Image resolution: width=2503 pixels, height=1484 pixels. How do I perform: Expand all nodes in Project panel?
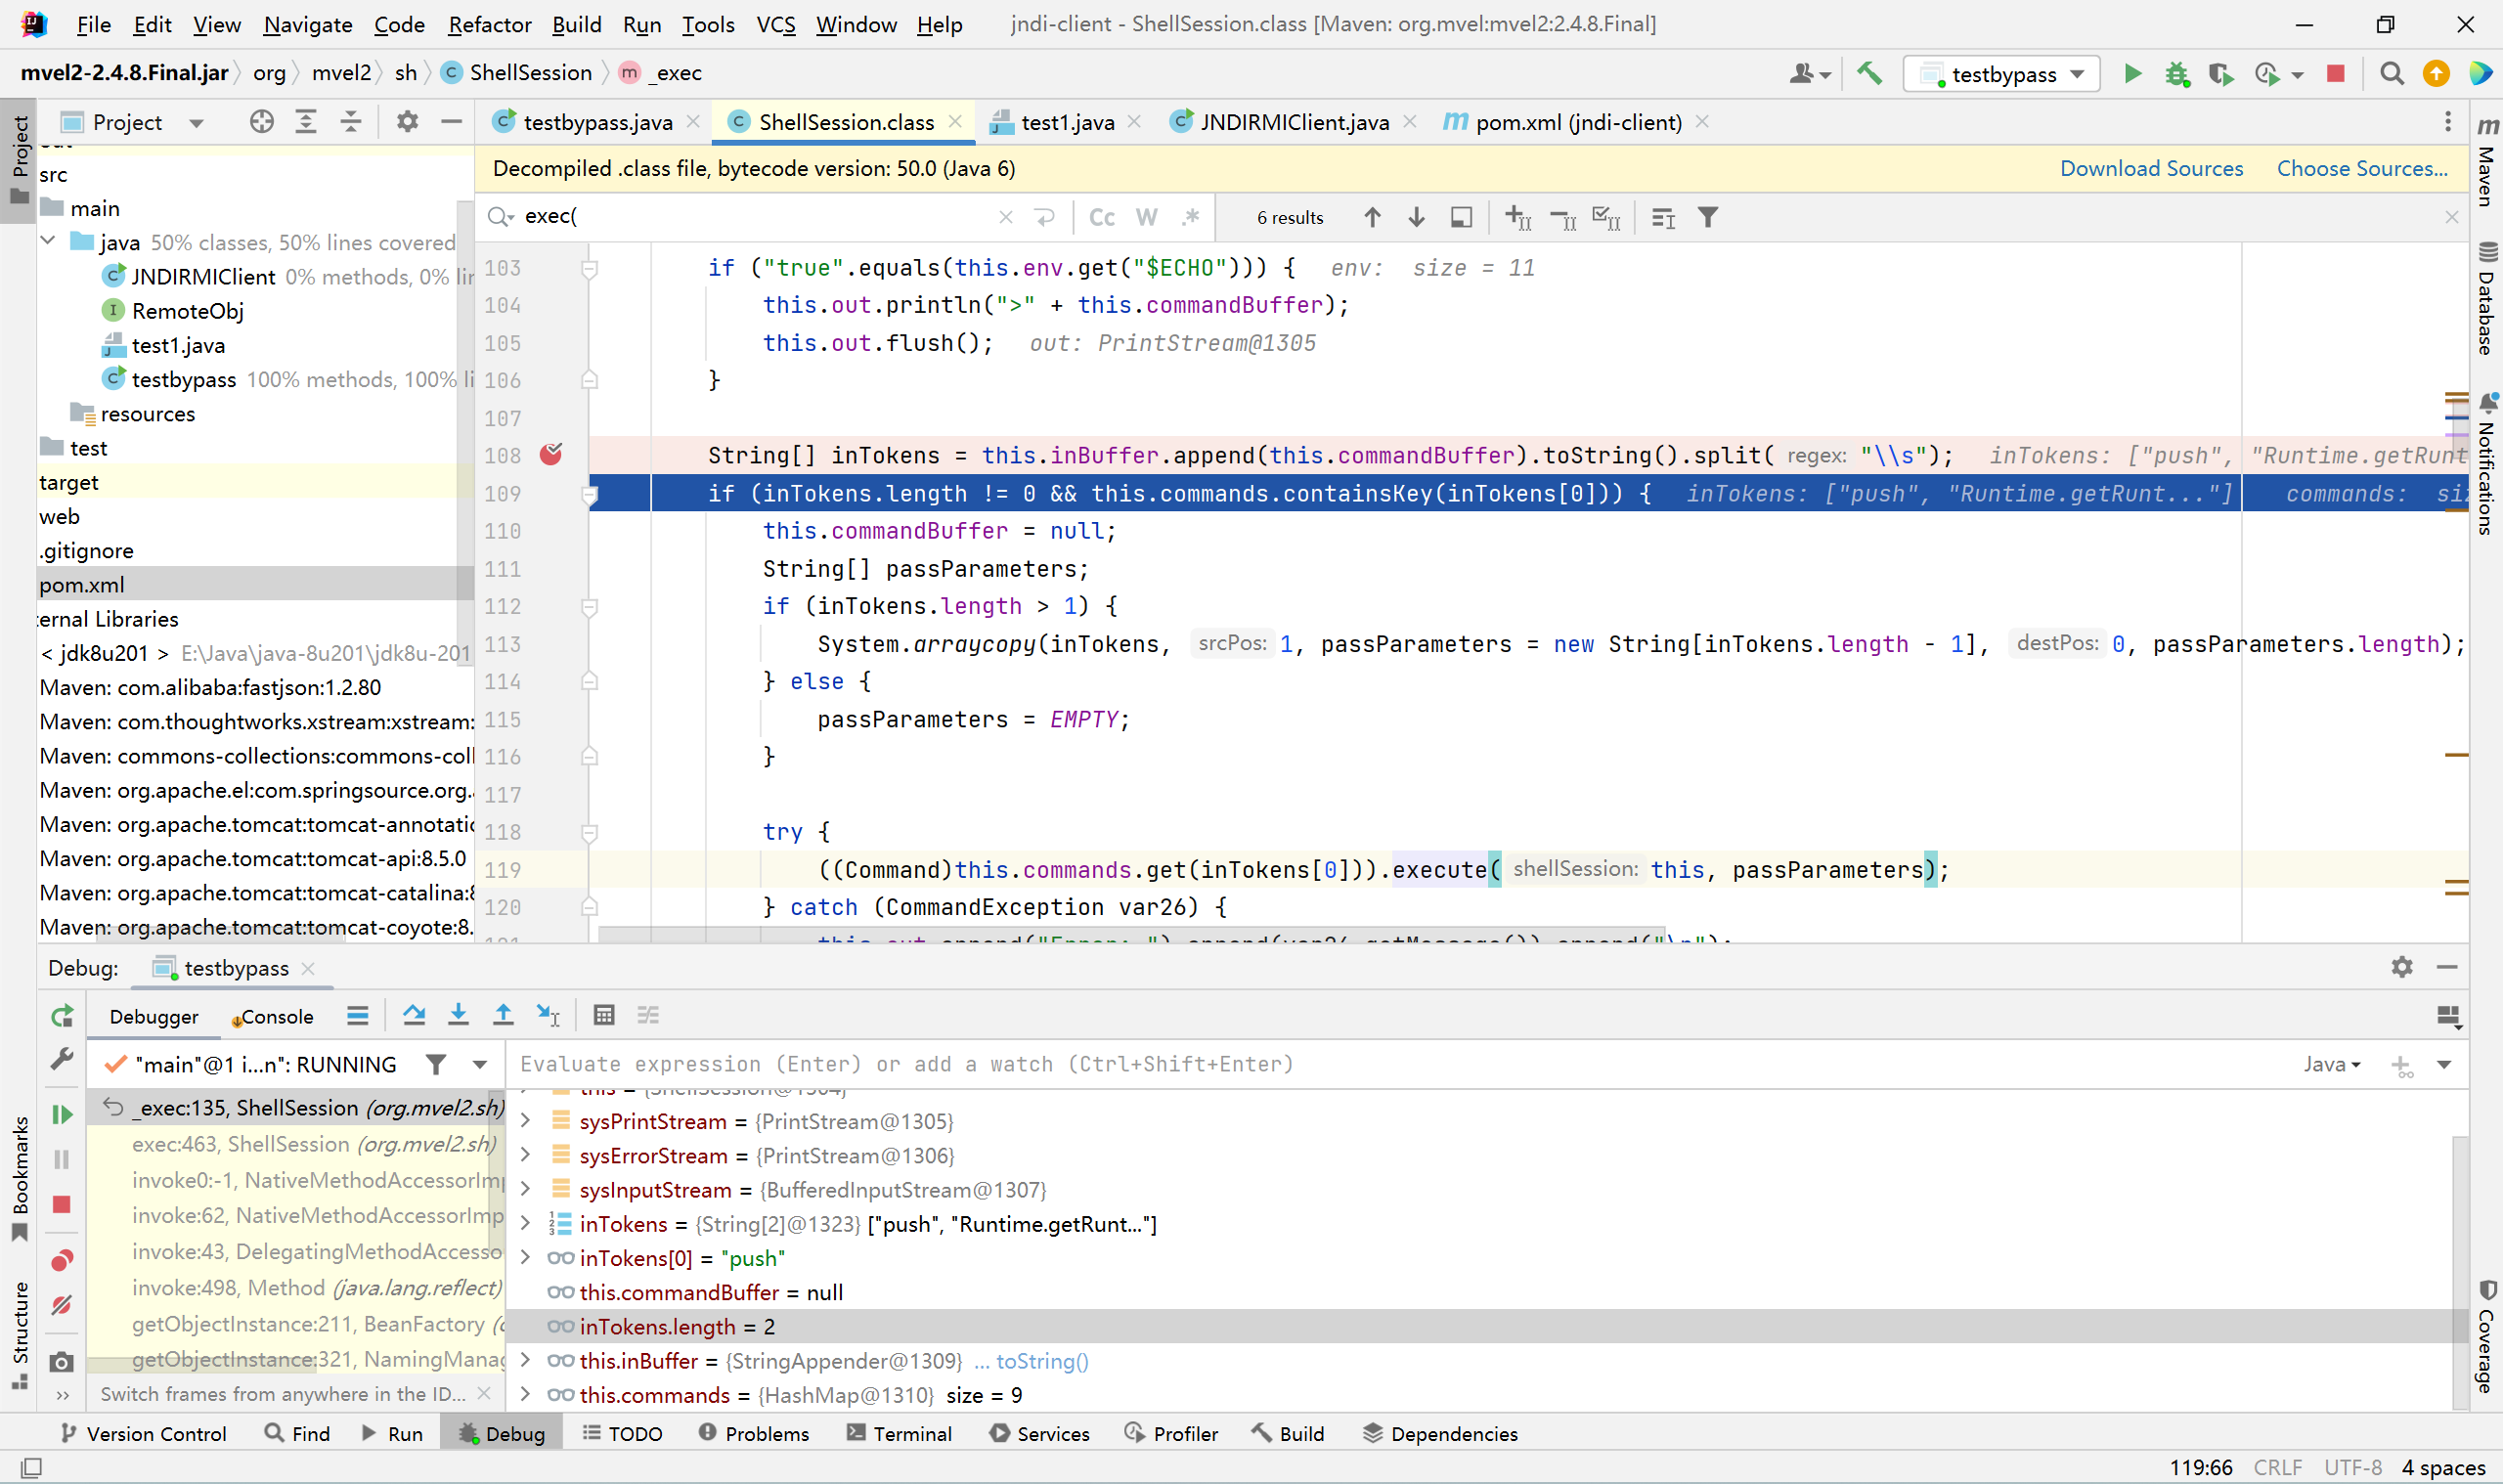click(x=306, y=122)
